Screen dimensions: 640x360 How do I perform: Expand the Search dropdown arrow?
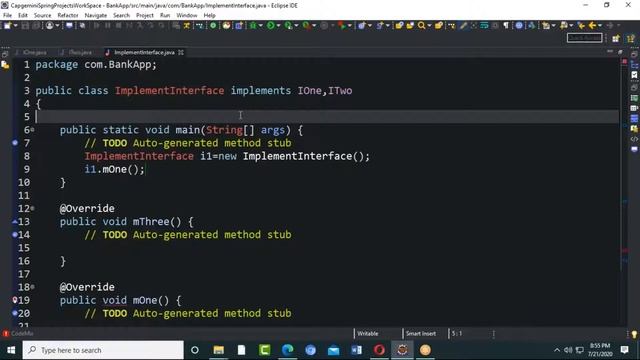[x=429, y=26]
